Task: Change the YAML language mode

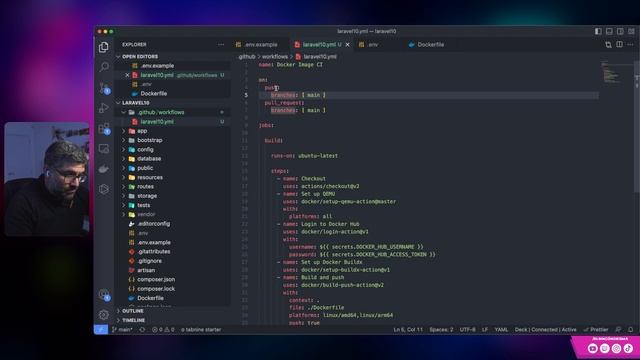Action: 501,329
